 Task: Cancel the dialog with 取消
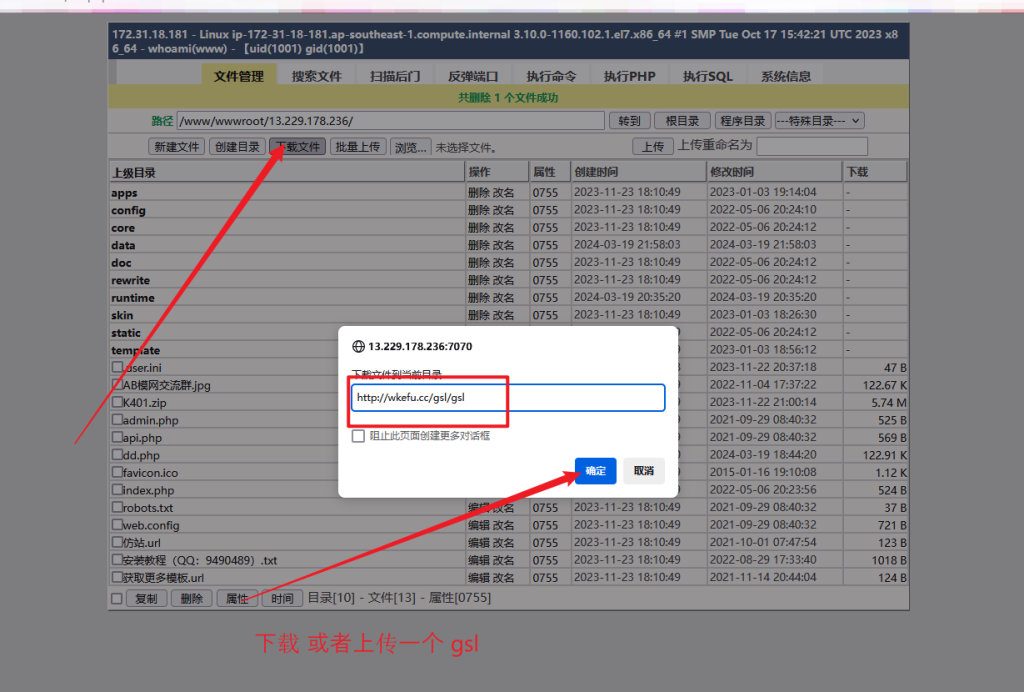643,471
